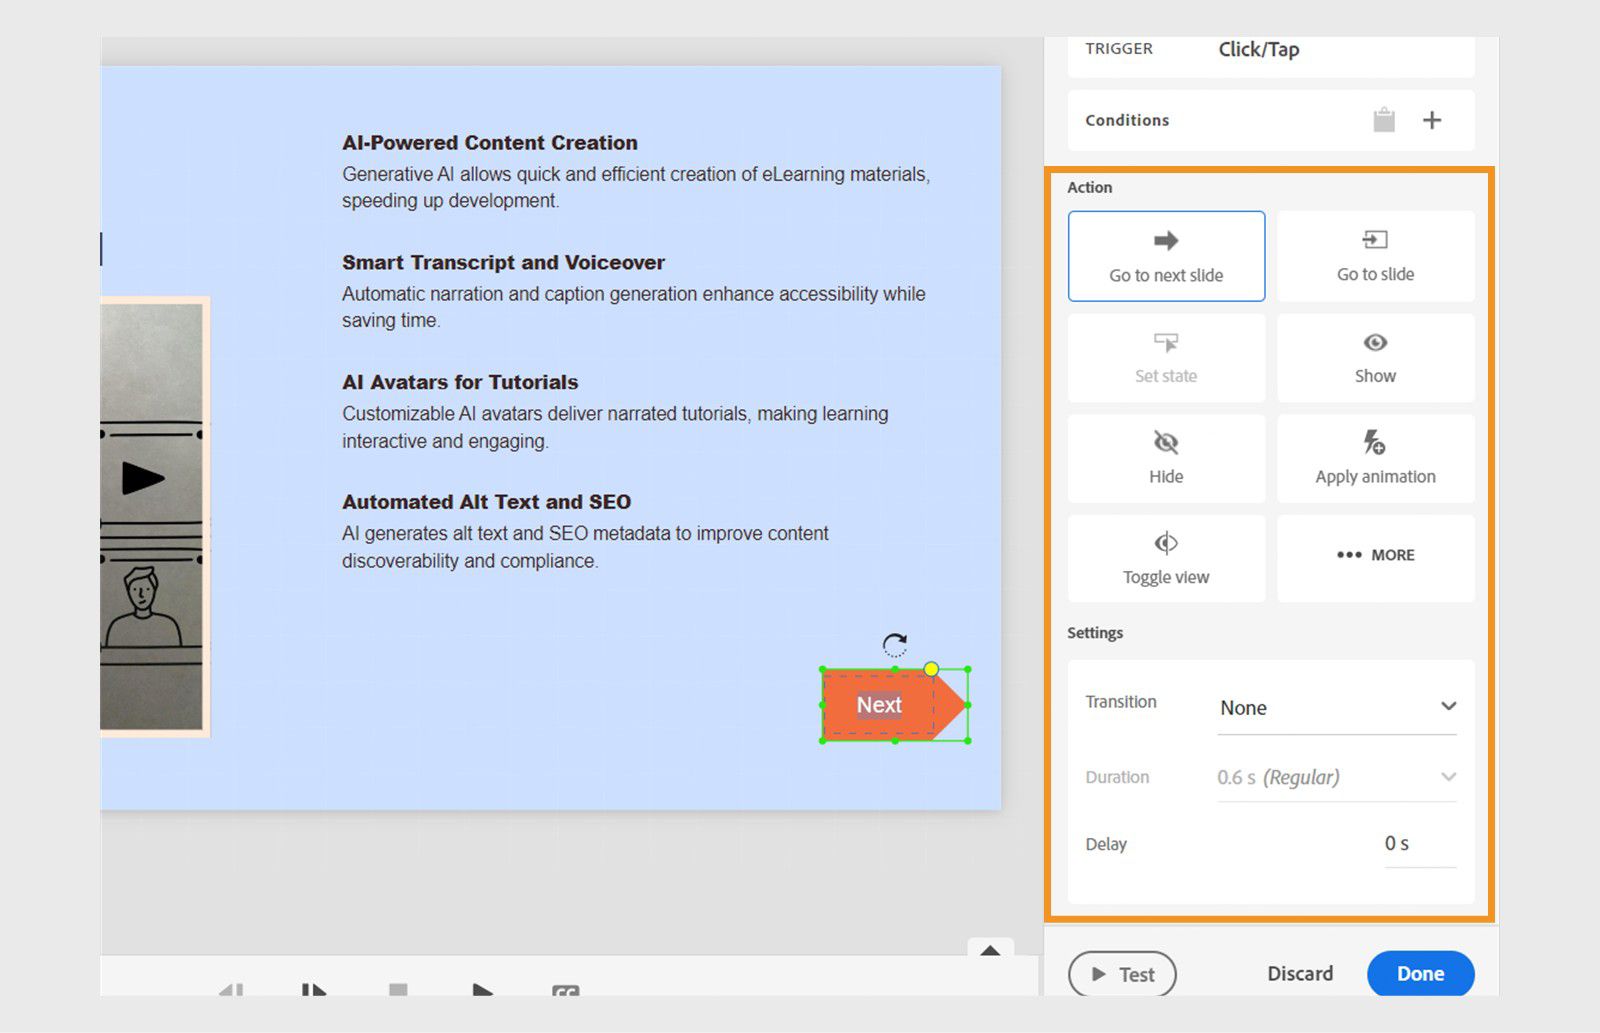This screenshot has height=1033, width=1600.
Task: Add a condition using the plus icon
Action: point(1432,119)
